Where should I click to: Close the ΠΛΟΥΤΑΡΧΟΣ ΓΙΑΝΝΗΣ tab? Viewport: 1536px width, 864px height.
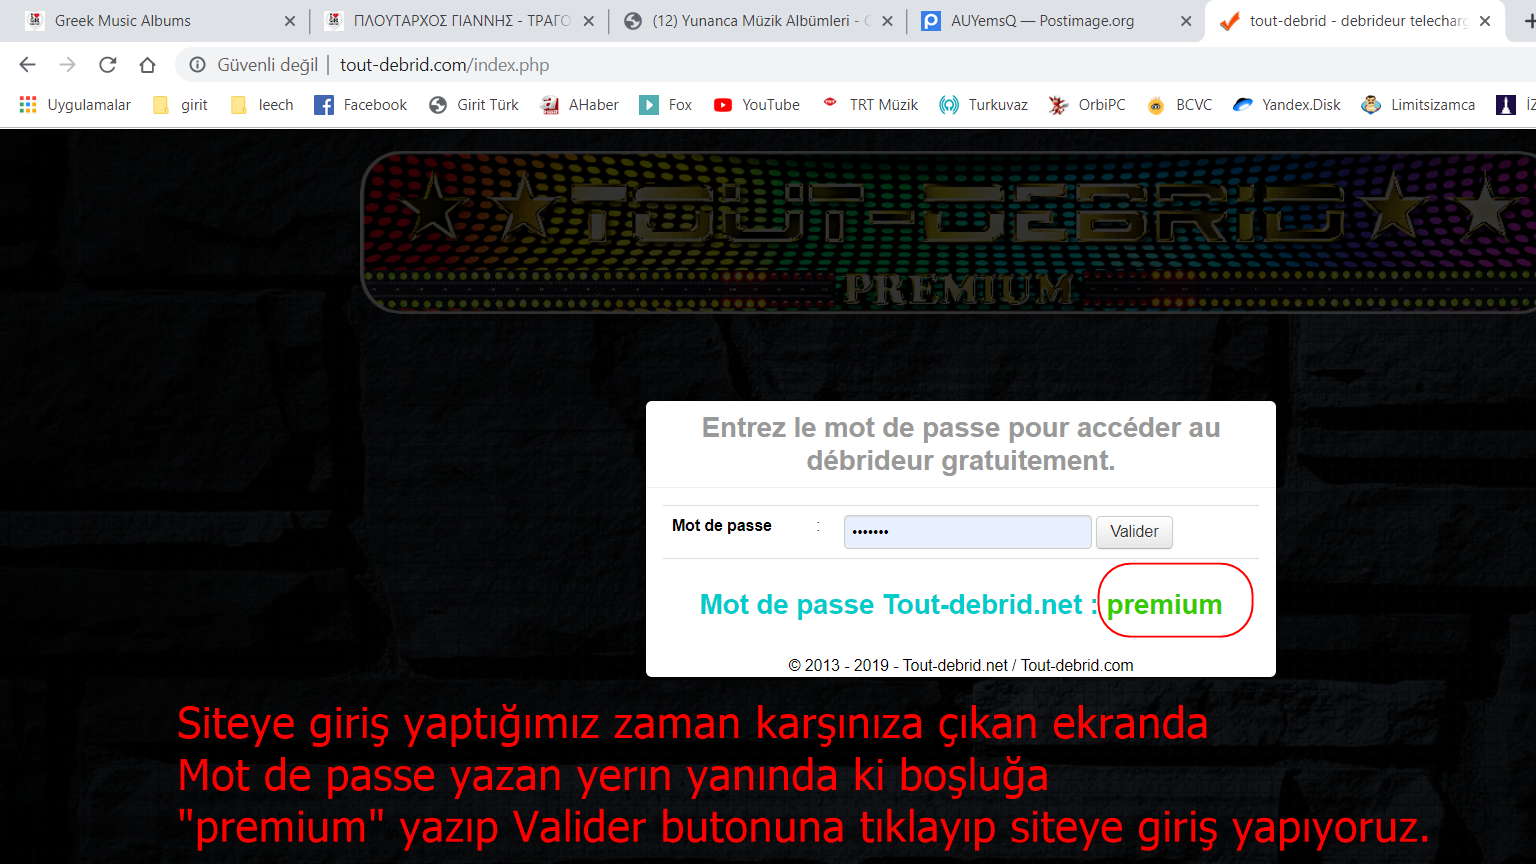[588, 21]
